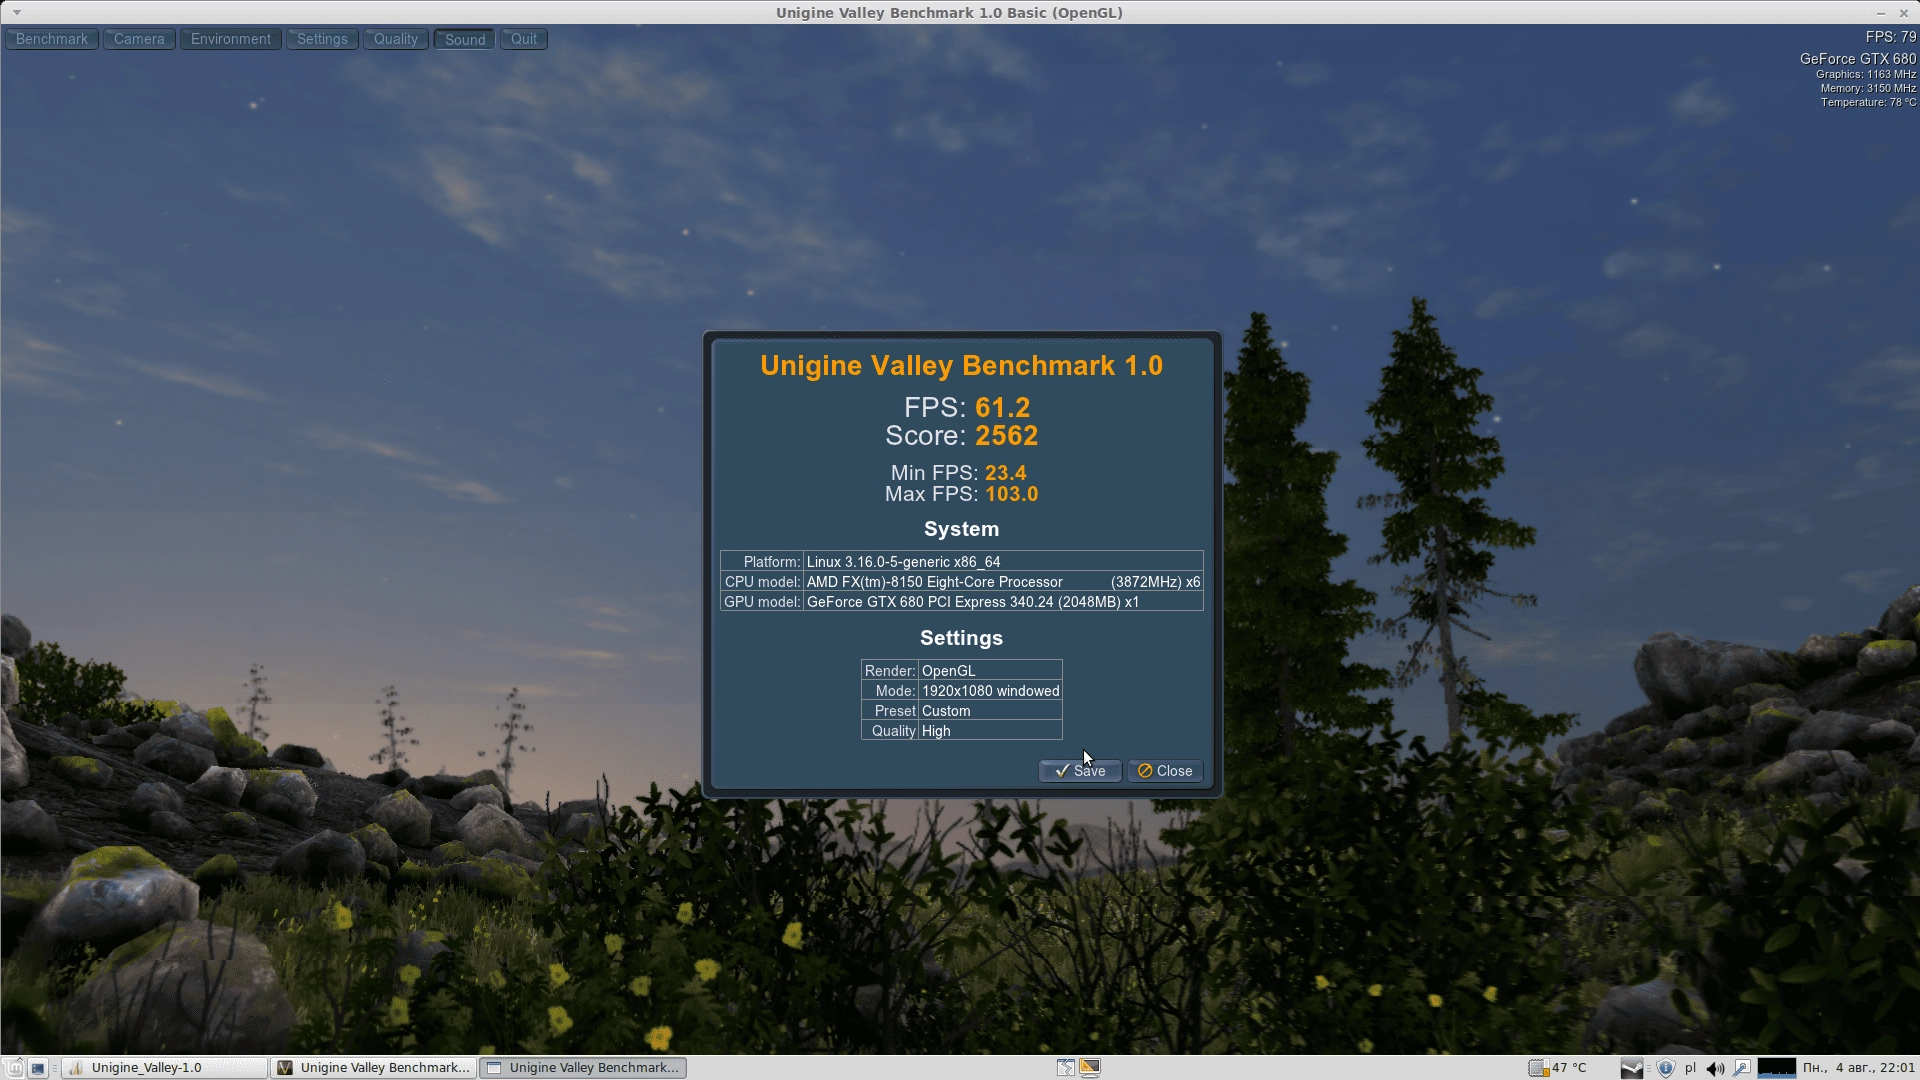This screenshot has width=1920, height=1080.
Task: Open the Benchmark menu
Action: [52, 39]
